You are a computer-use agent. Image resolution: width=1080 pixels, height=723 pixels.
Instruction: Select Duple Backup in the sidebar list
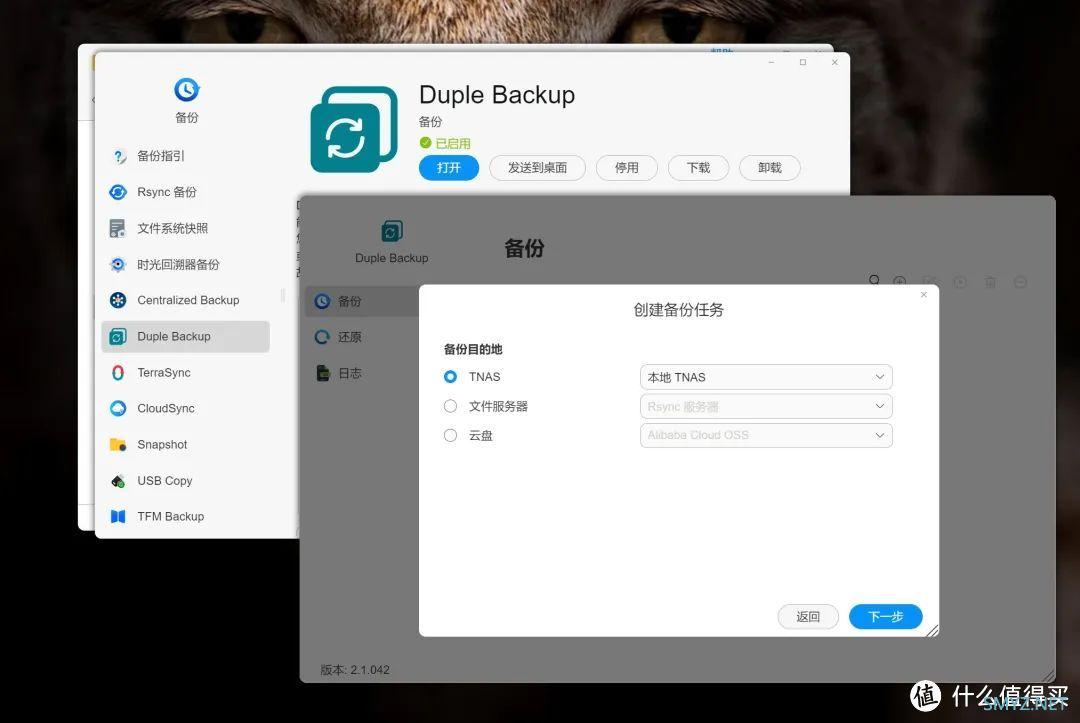185,336
